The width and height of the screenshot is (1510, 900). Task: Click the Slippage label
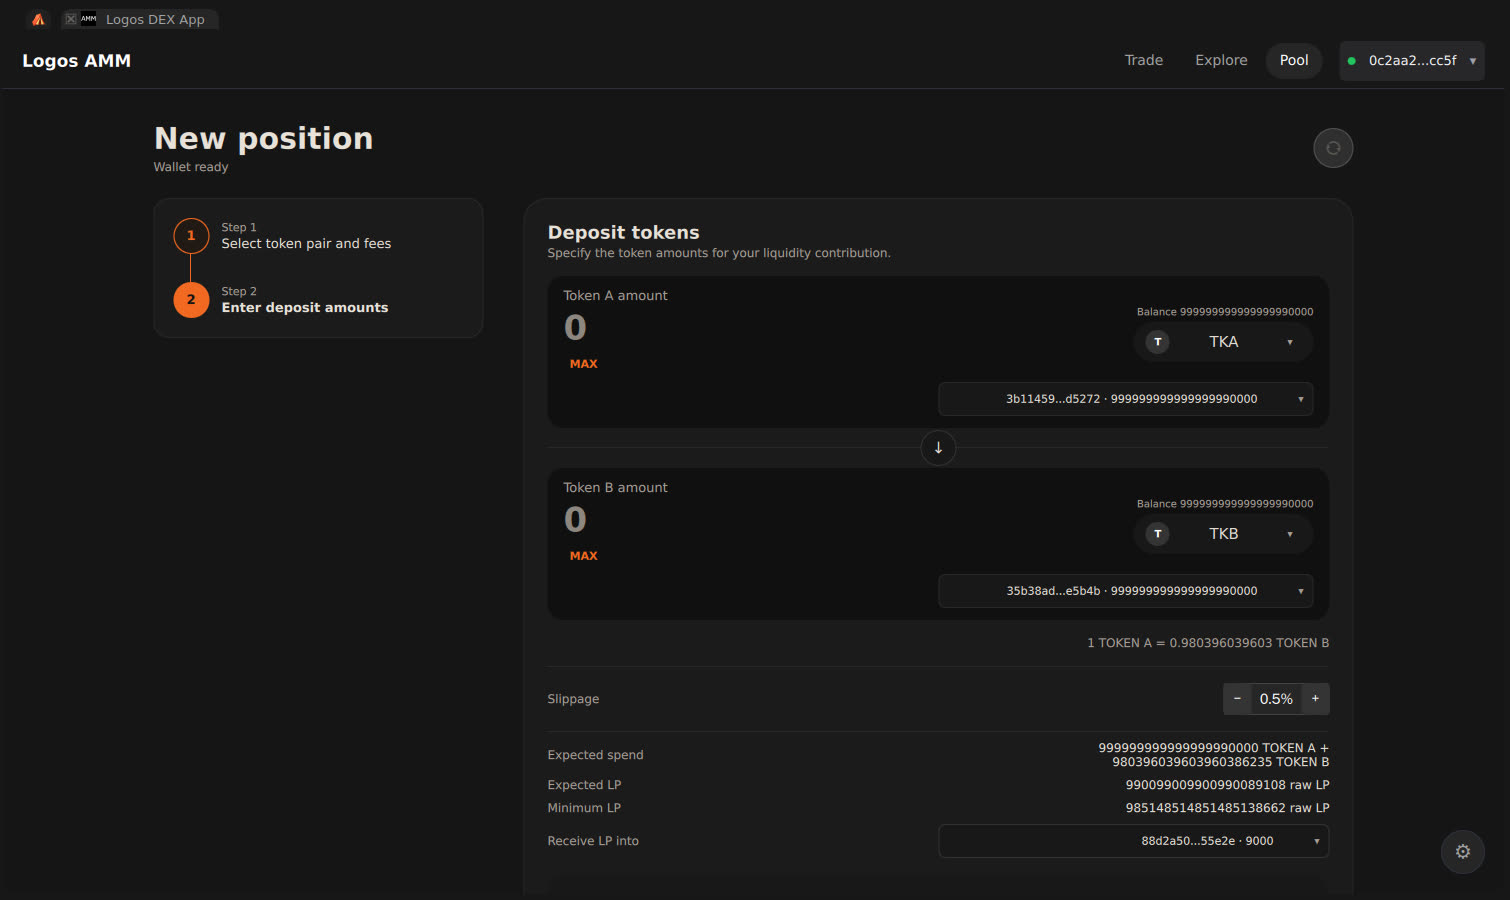click(573, 699)
